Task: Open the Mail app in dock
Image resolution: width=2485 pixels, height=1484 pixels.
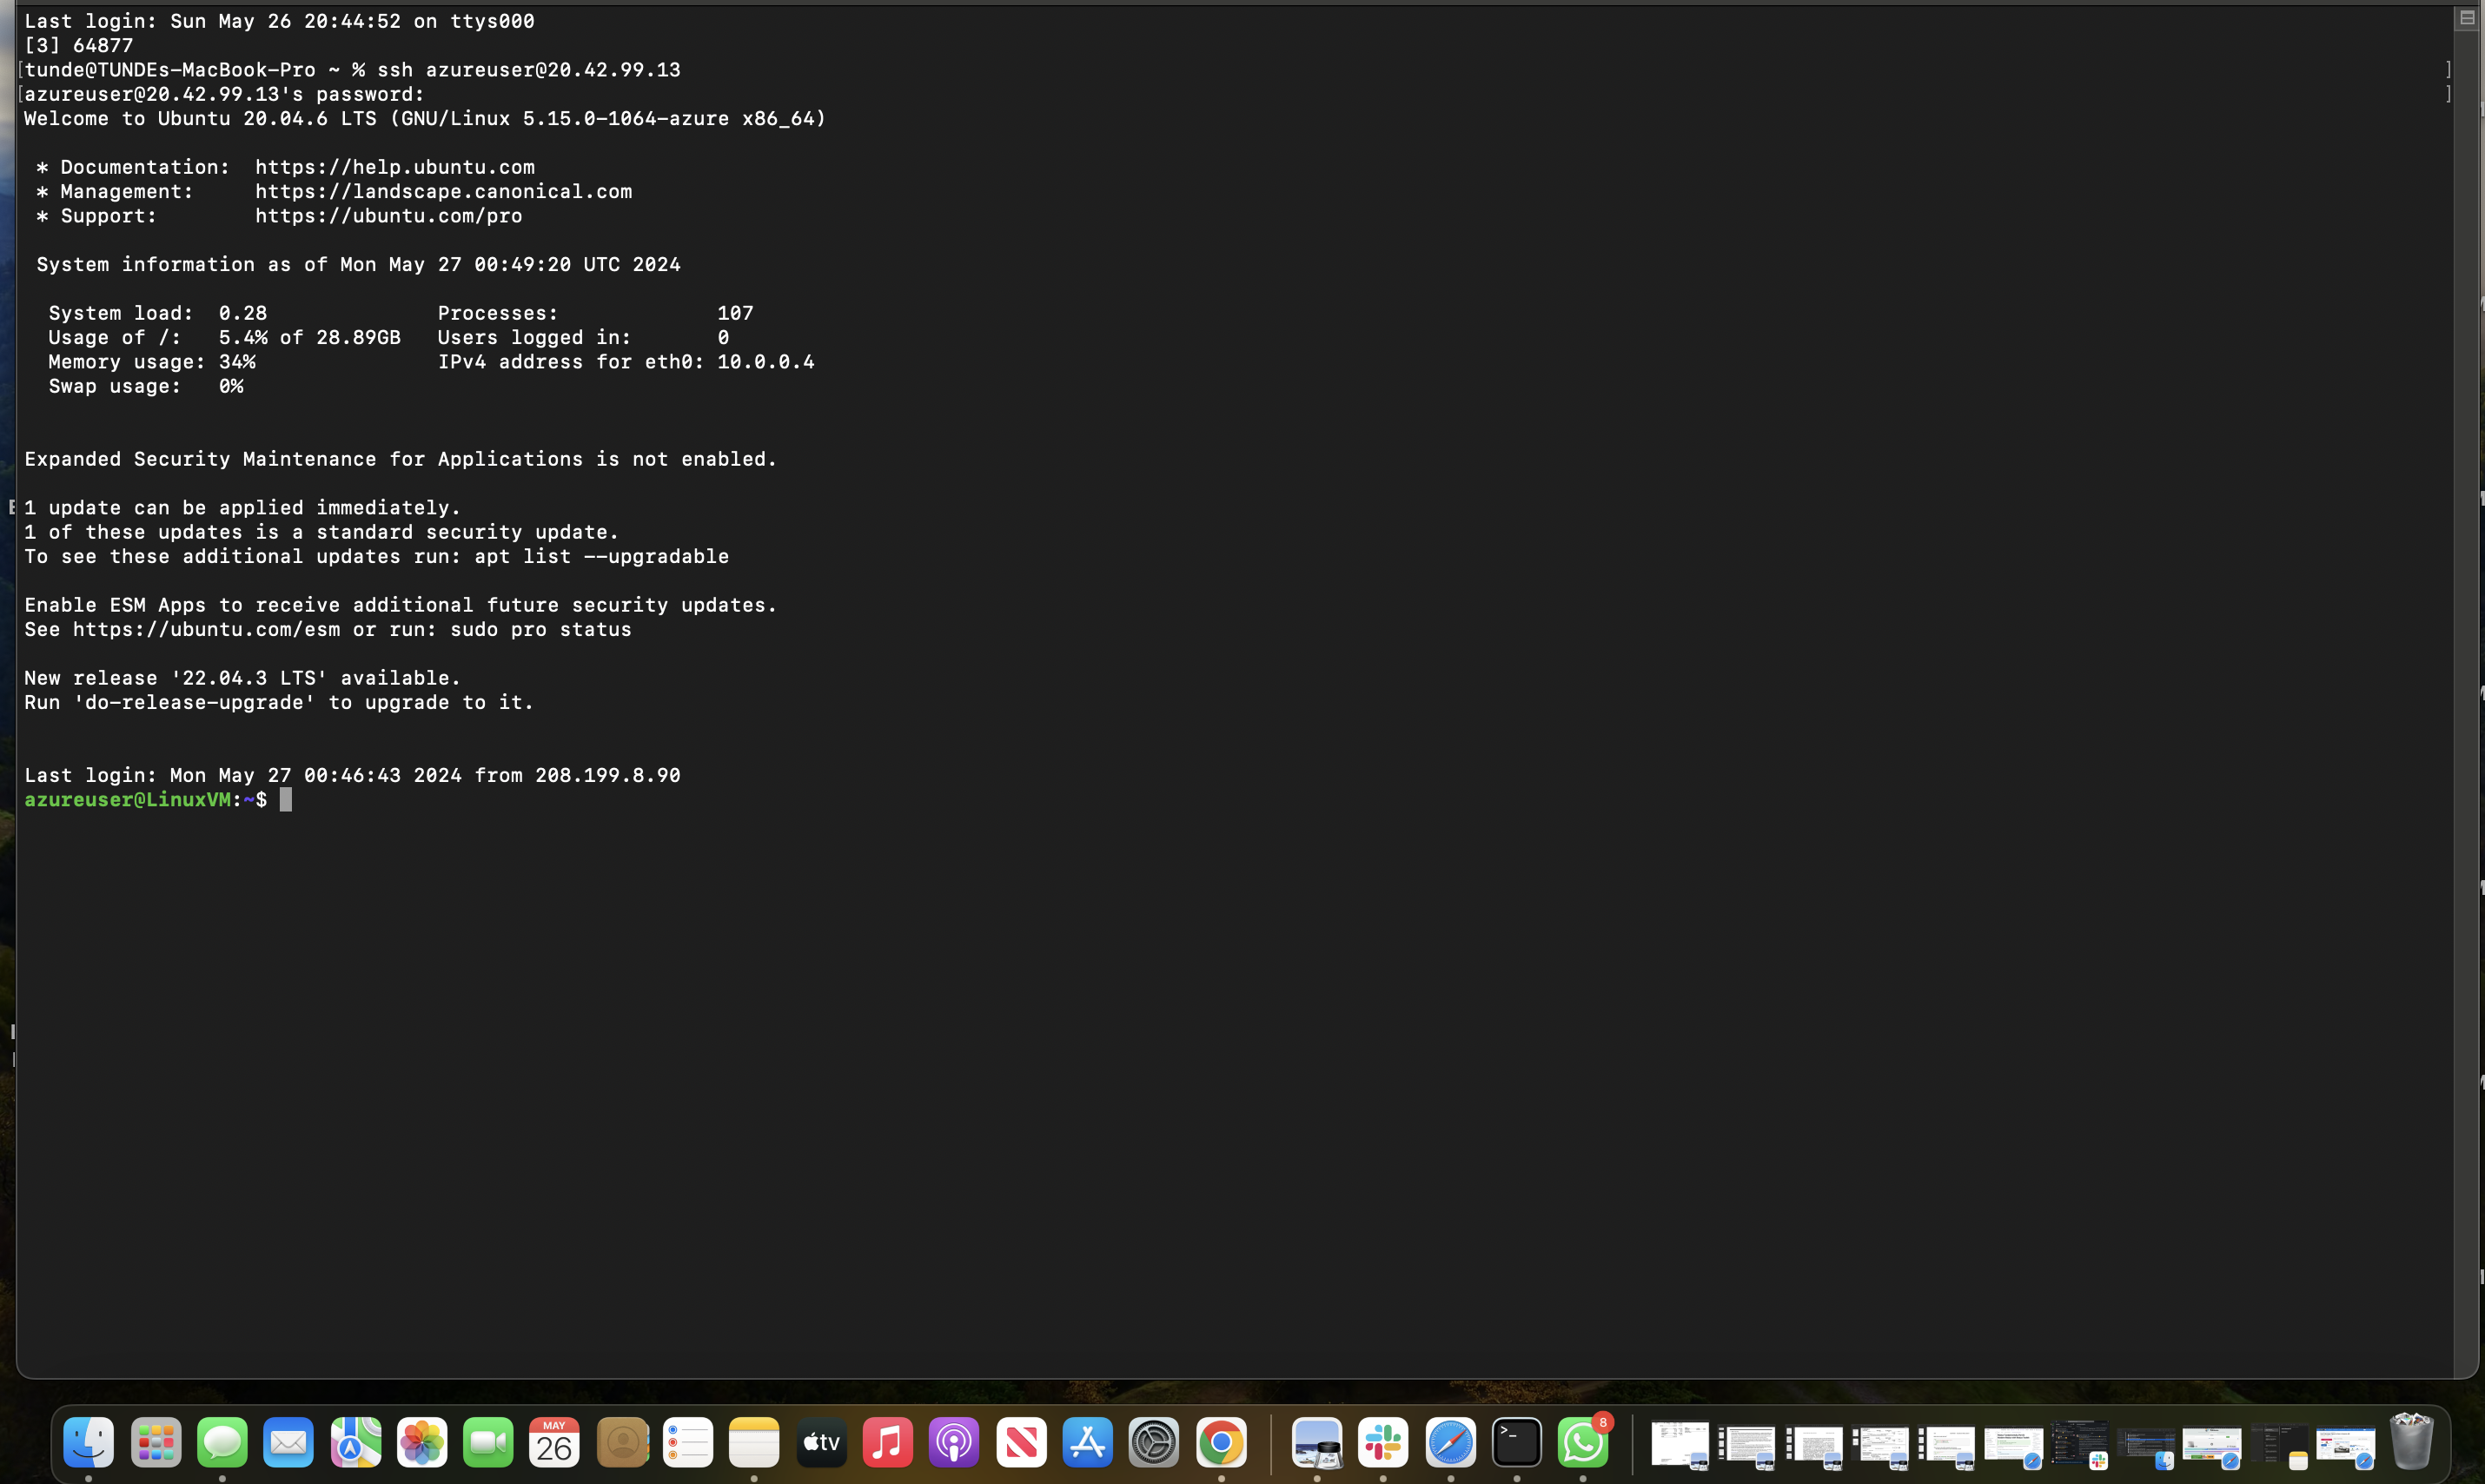Action: [289, 1442]
